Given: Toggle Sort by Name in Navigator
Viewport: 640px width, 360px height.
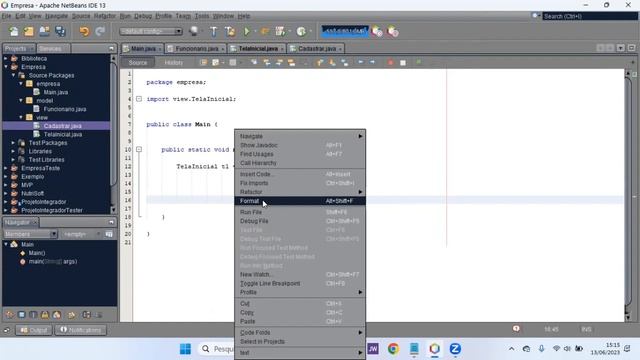Looking at the screenshot, I should 87,315.
